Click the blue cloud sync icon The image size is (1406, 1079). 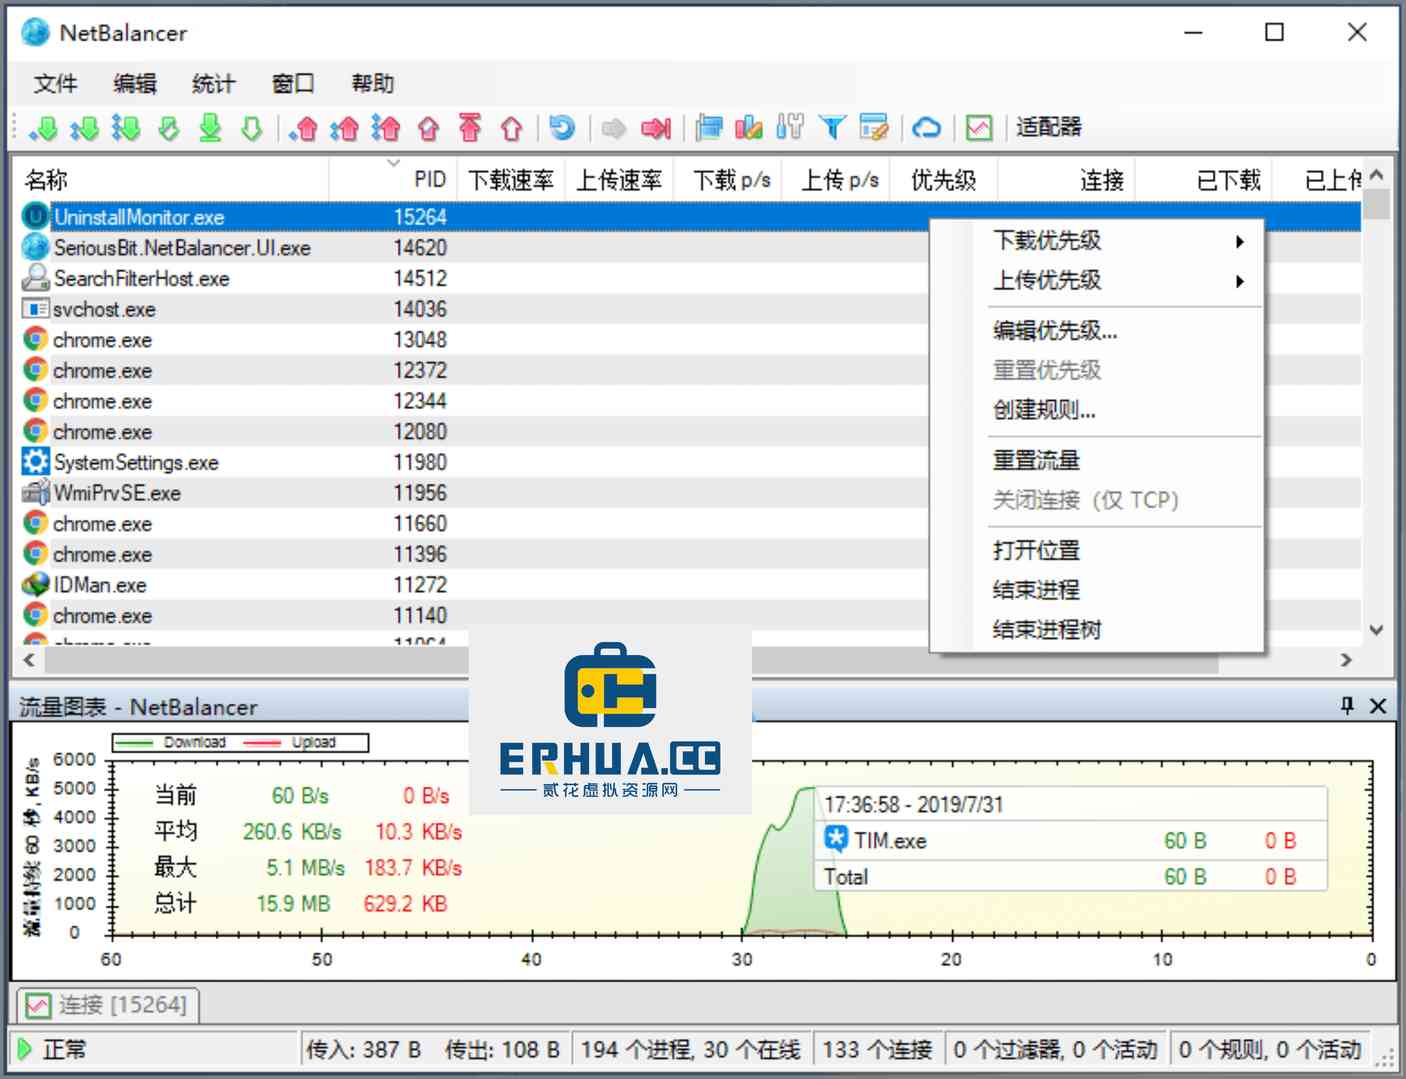tap(927, 127)
